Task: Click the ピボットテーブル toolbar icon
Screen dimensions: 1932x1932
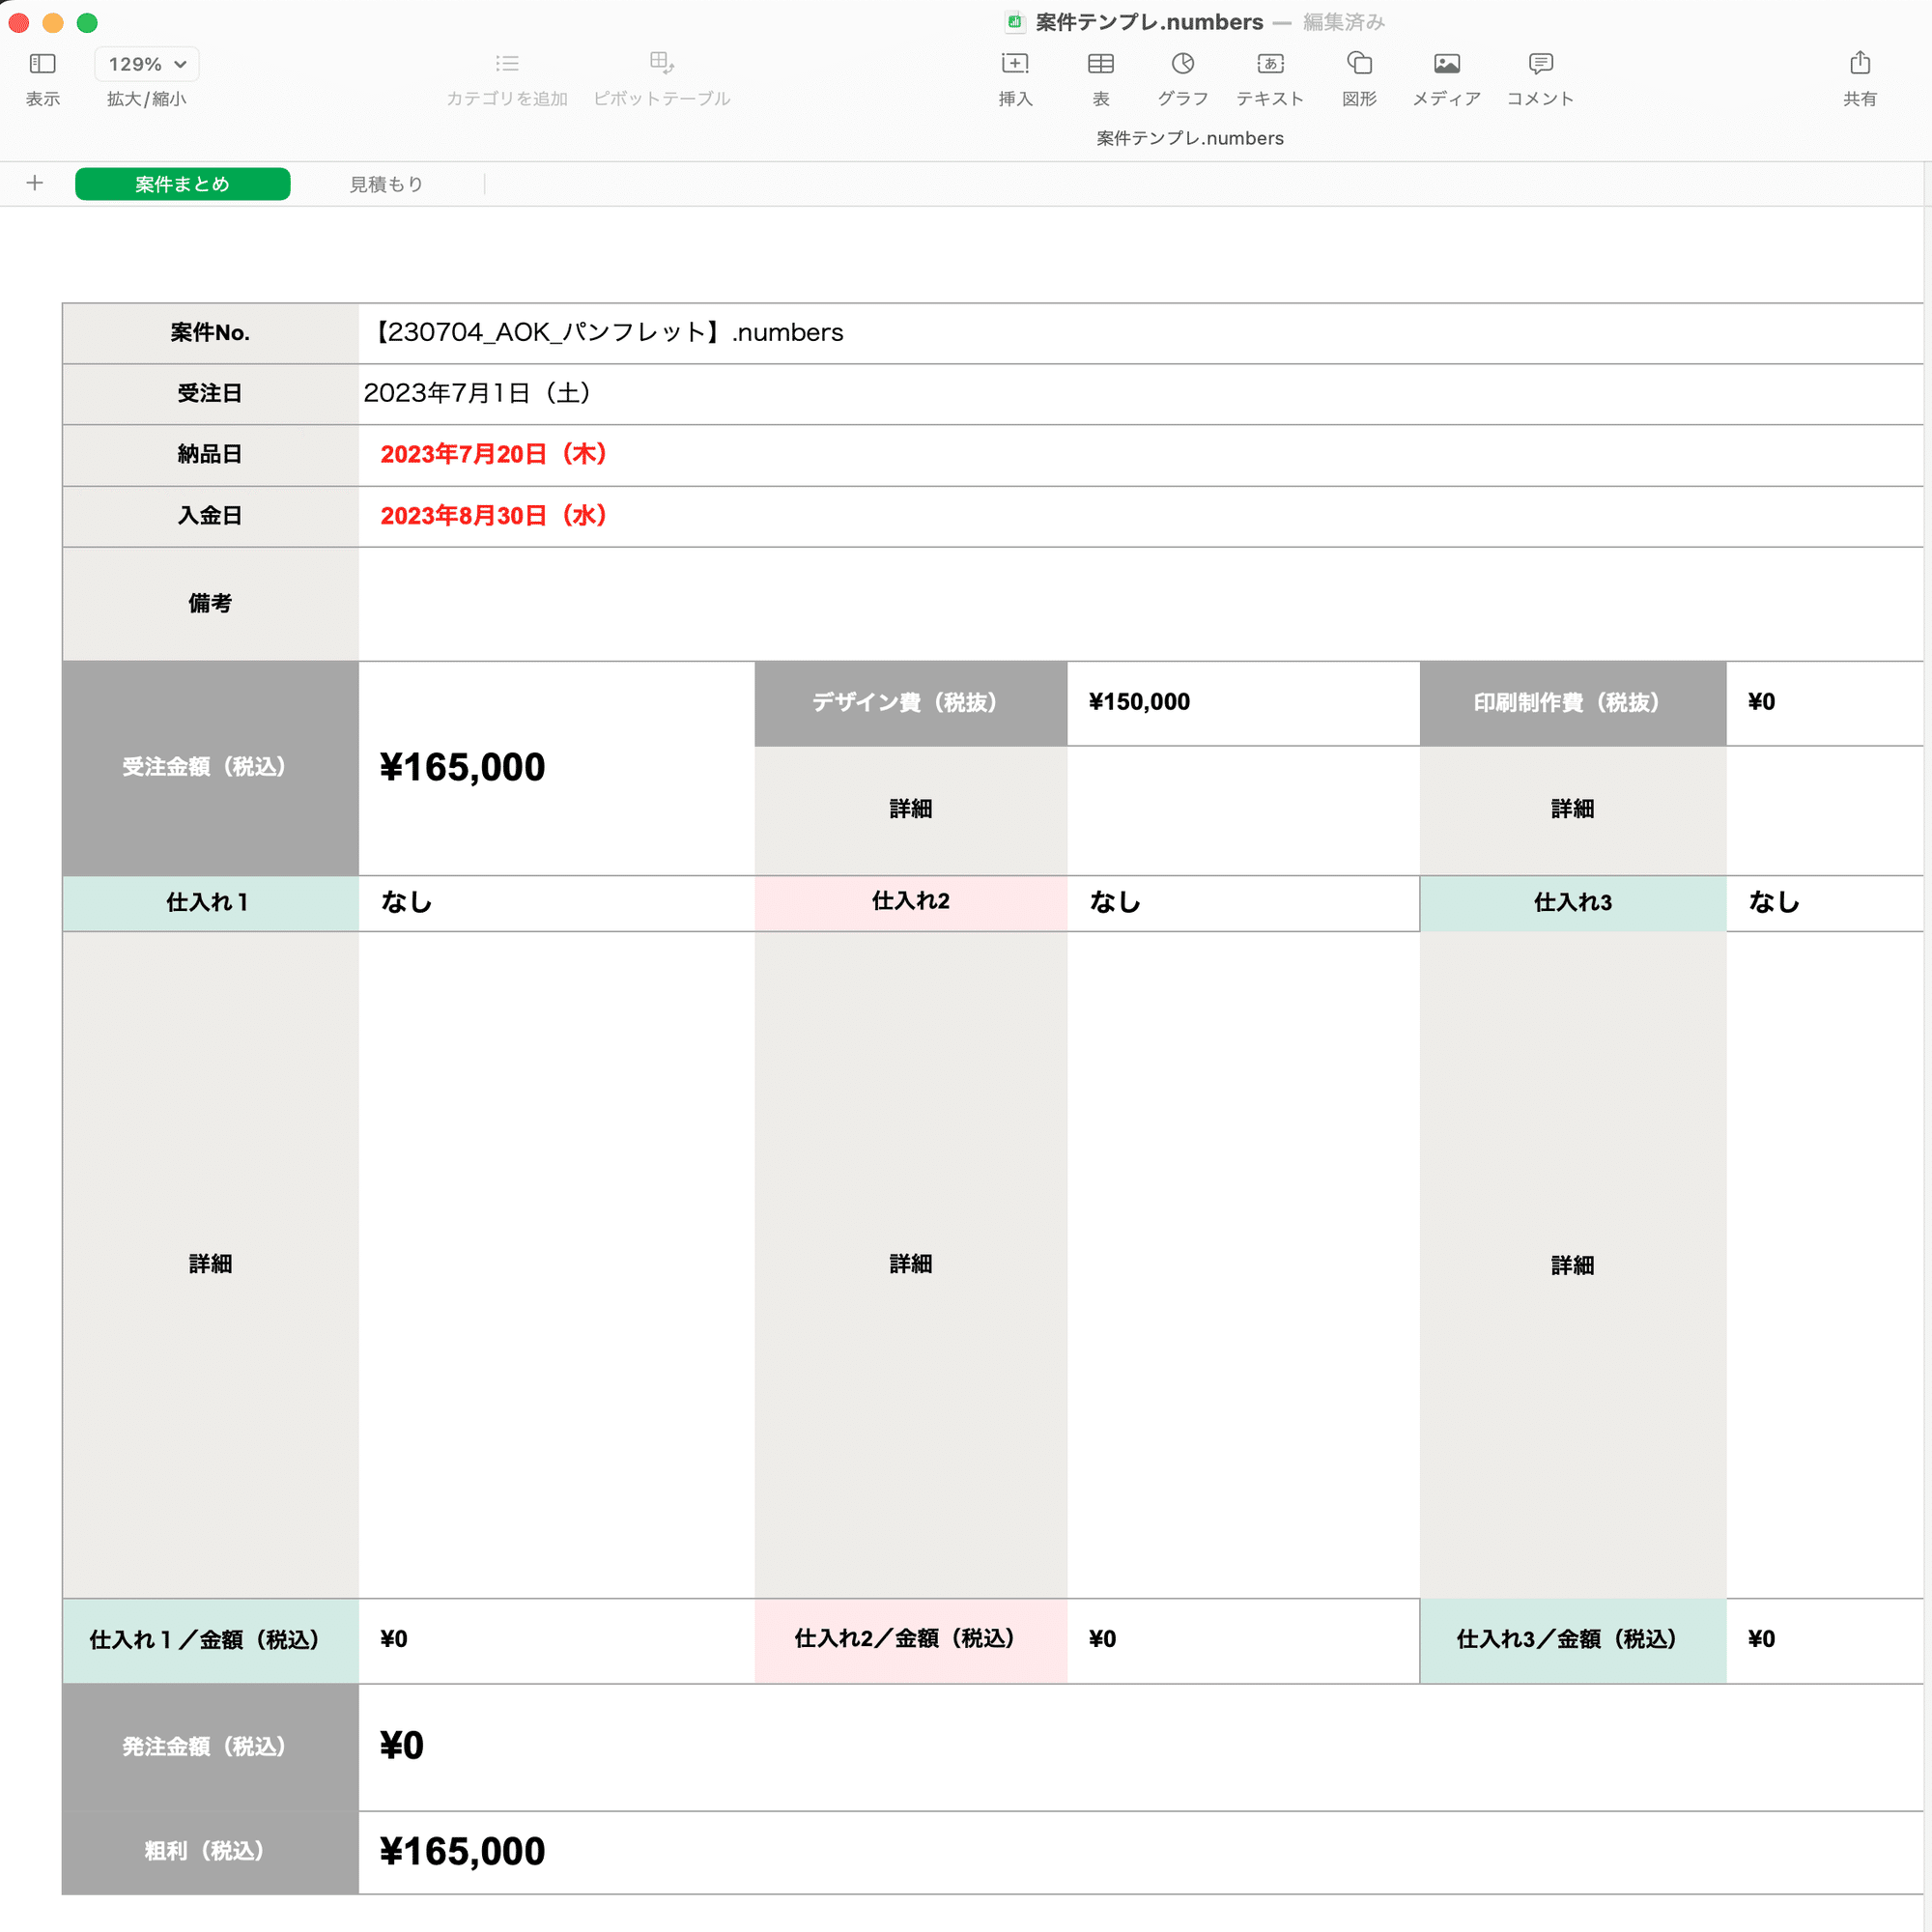Action: click(661, 64)
